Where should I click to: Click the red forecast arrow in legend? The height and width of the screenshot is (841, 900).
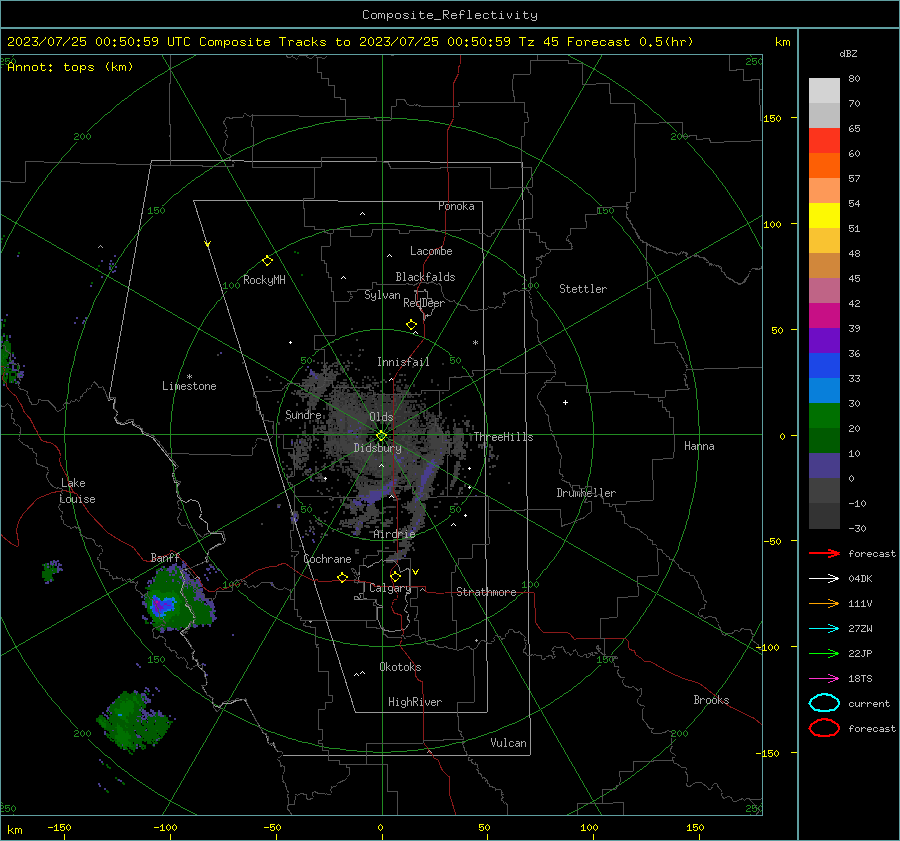[x=824, y=553]
